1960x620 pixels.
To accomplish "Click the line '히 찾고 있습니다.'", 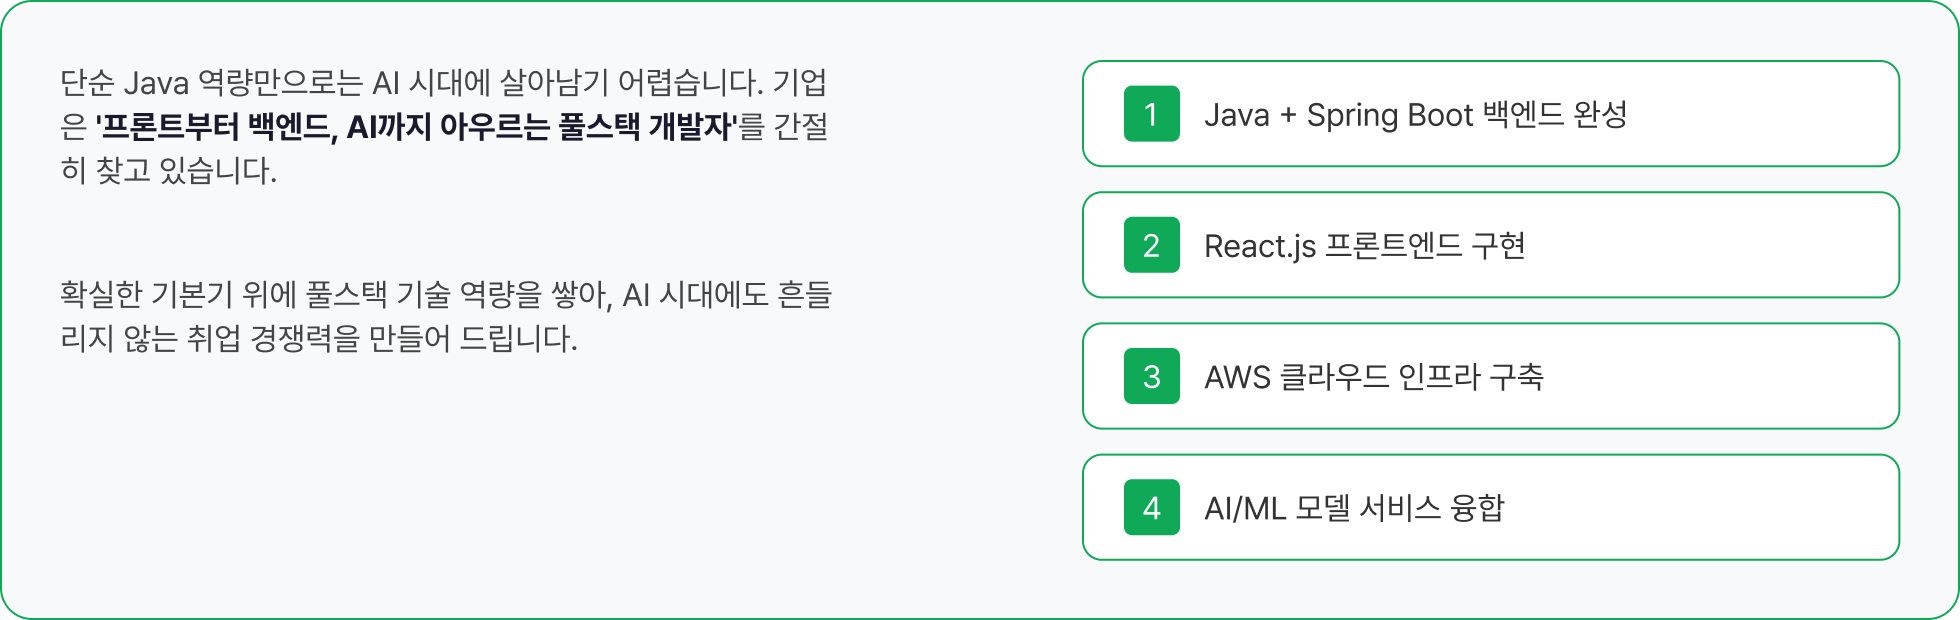I will tap(168, 171).
